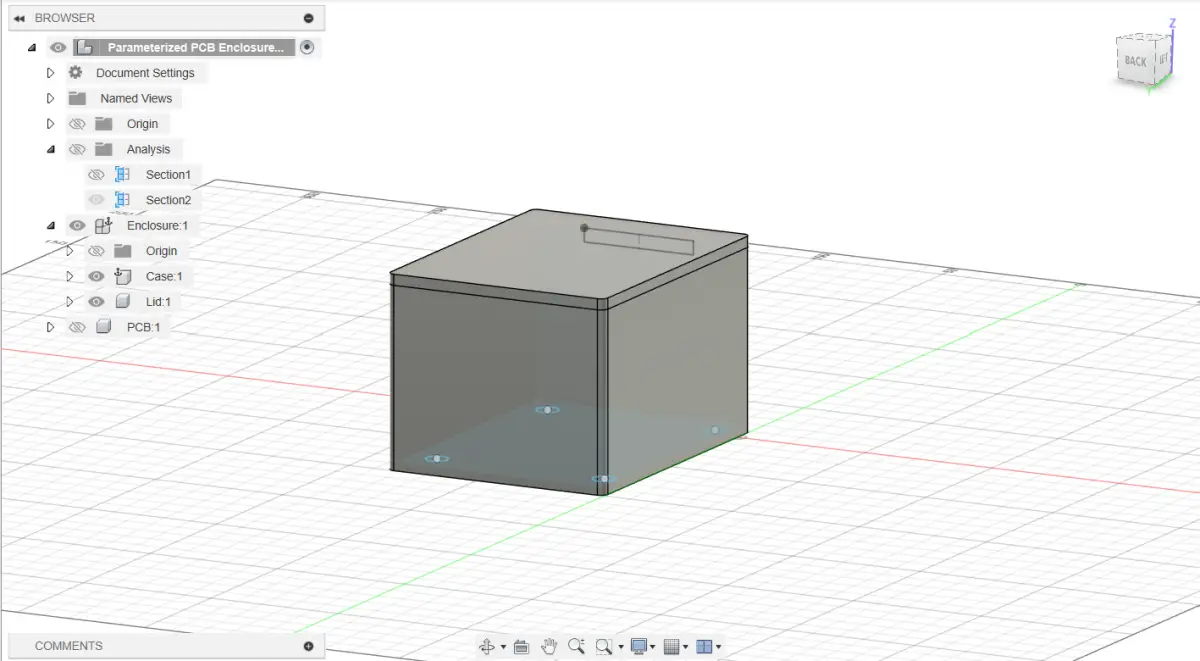The width and height of the screenshot is (1200, 661).
Task: Click the Look At tool icon
Action: [521, 647]
